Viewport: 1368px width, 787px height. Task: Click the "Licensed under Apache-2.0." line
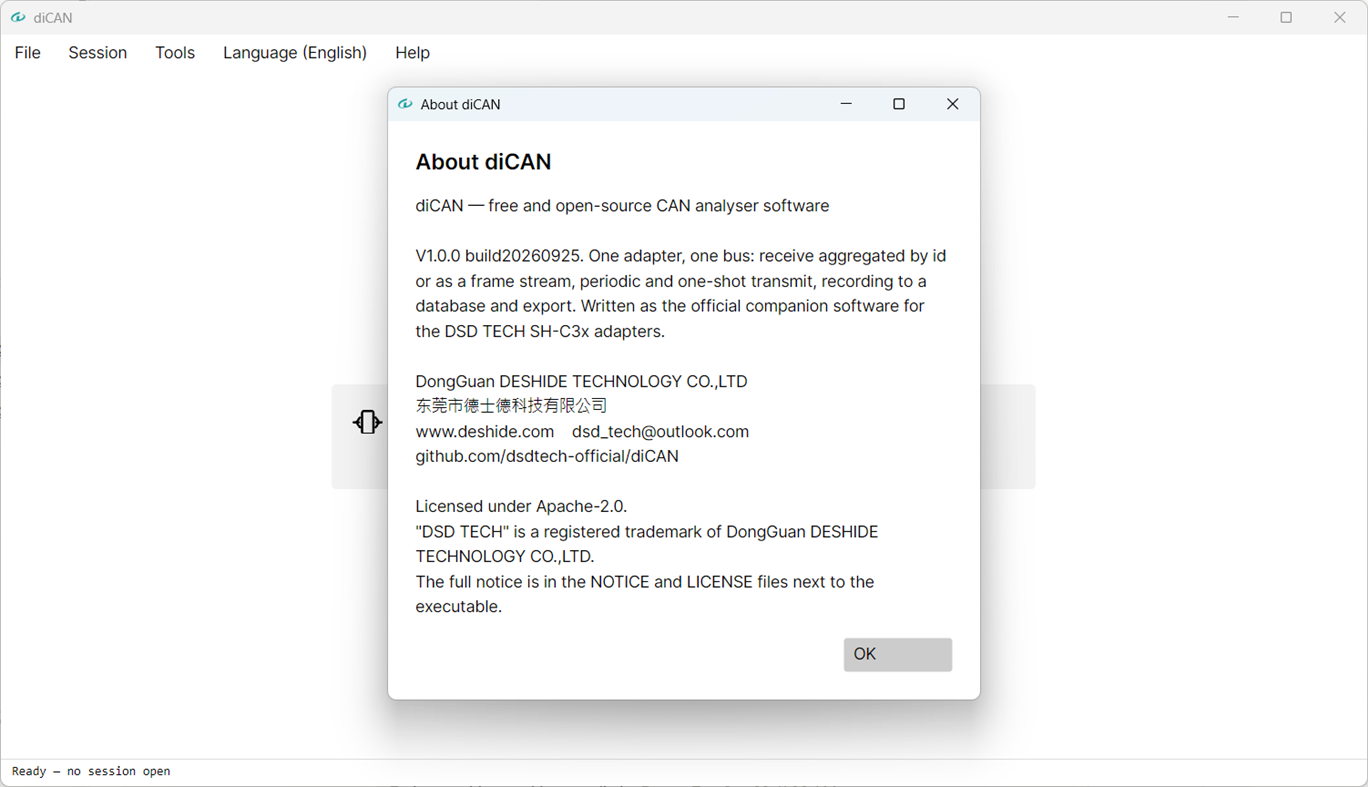pos(521,506)
